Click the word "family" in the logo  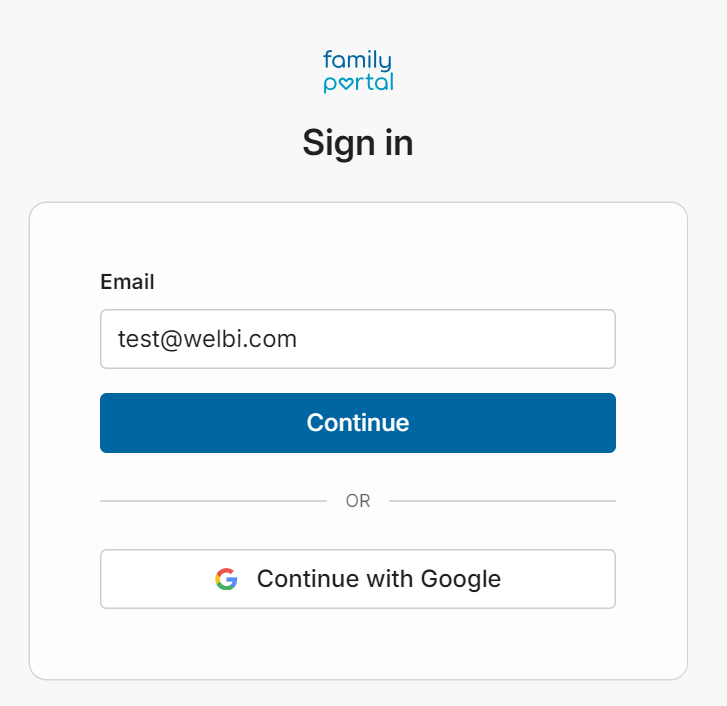point(357,61)
